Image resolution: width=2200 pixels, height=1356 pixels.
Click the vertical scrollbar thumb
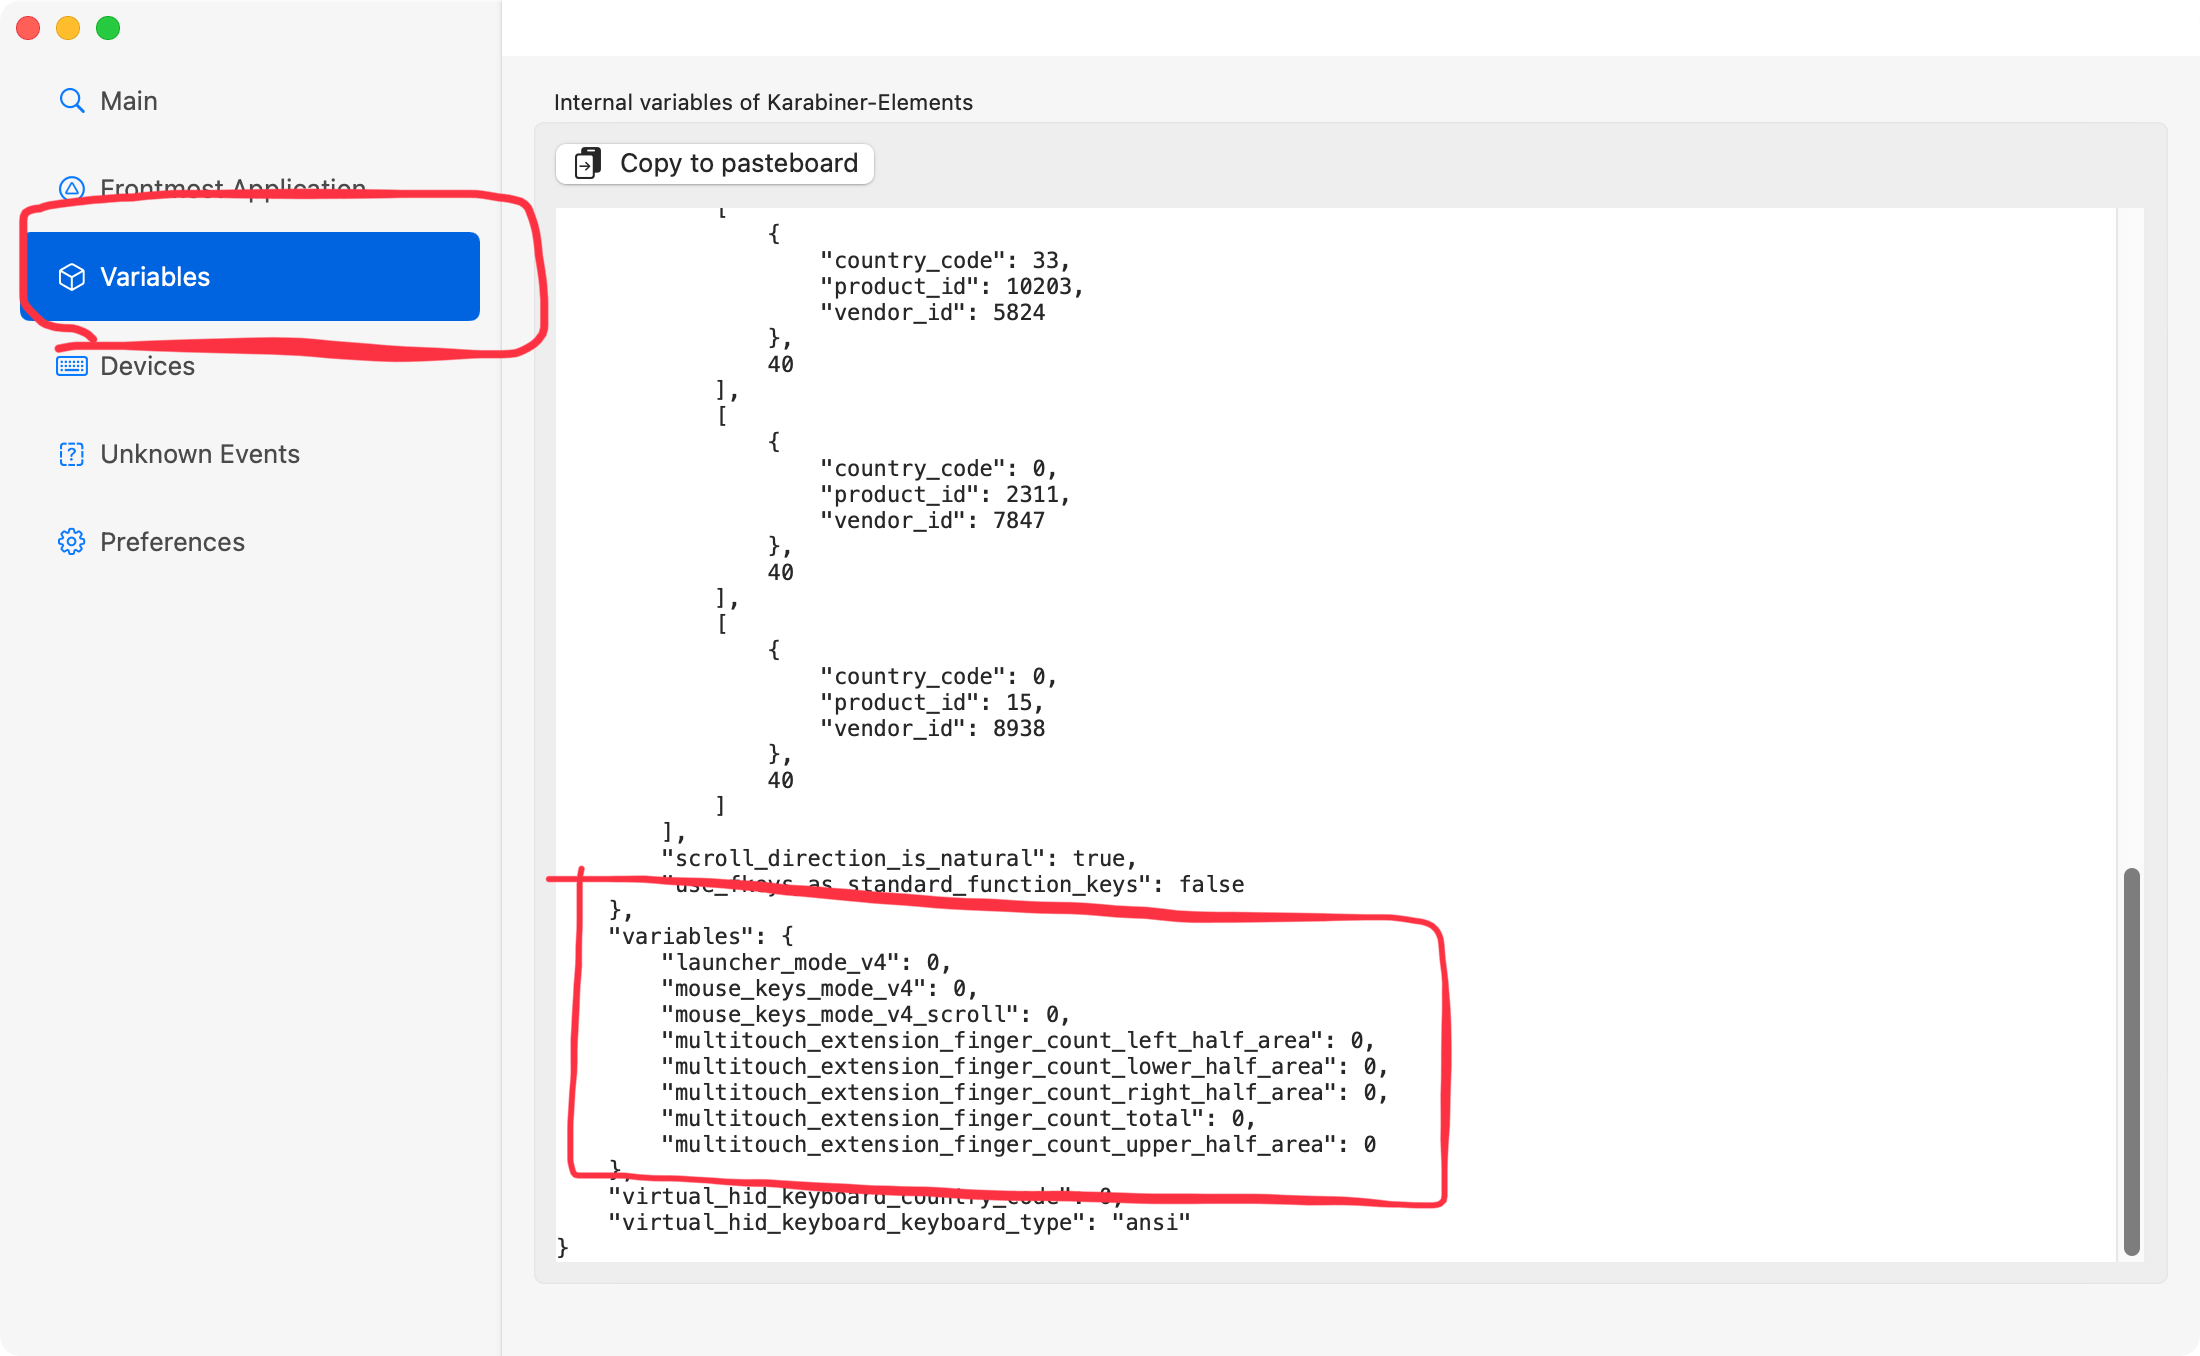click(2131, 1061)
